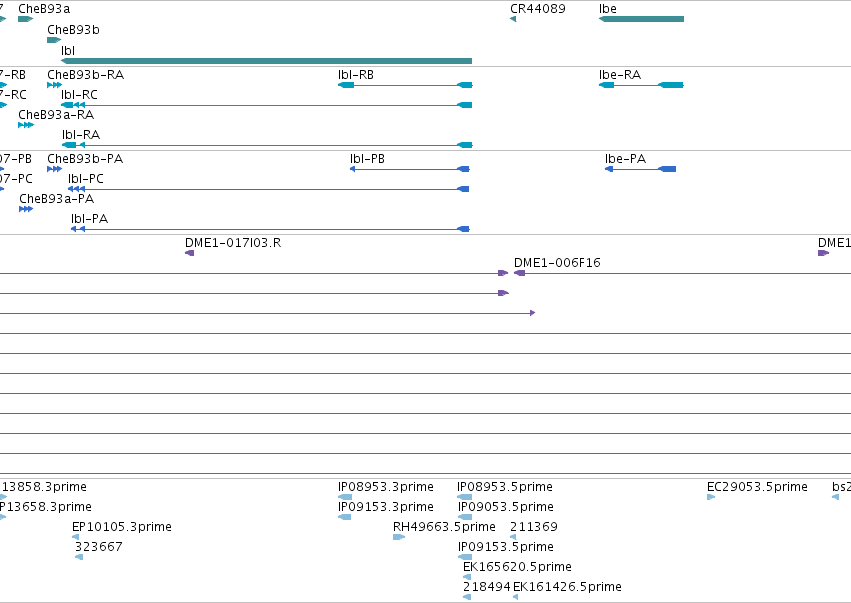Select the lbl-RB transcript feature

(405, 85)
